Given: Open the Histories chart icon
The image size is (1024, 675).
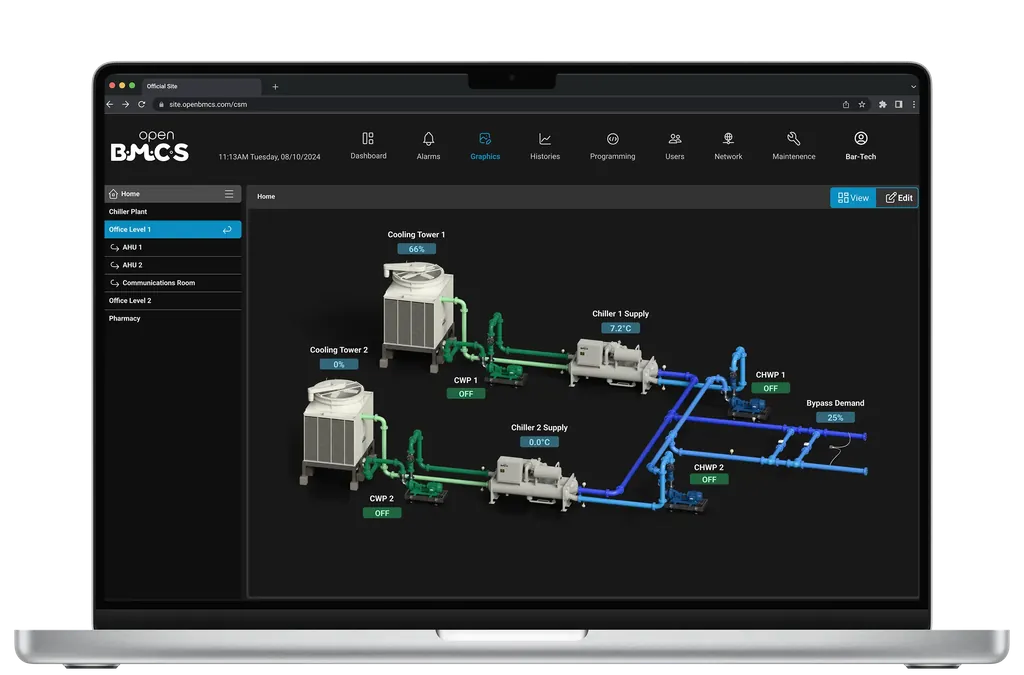Looking at the screenshot, I should tap(545, 139).
